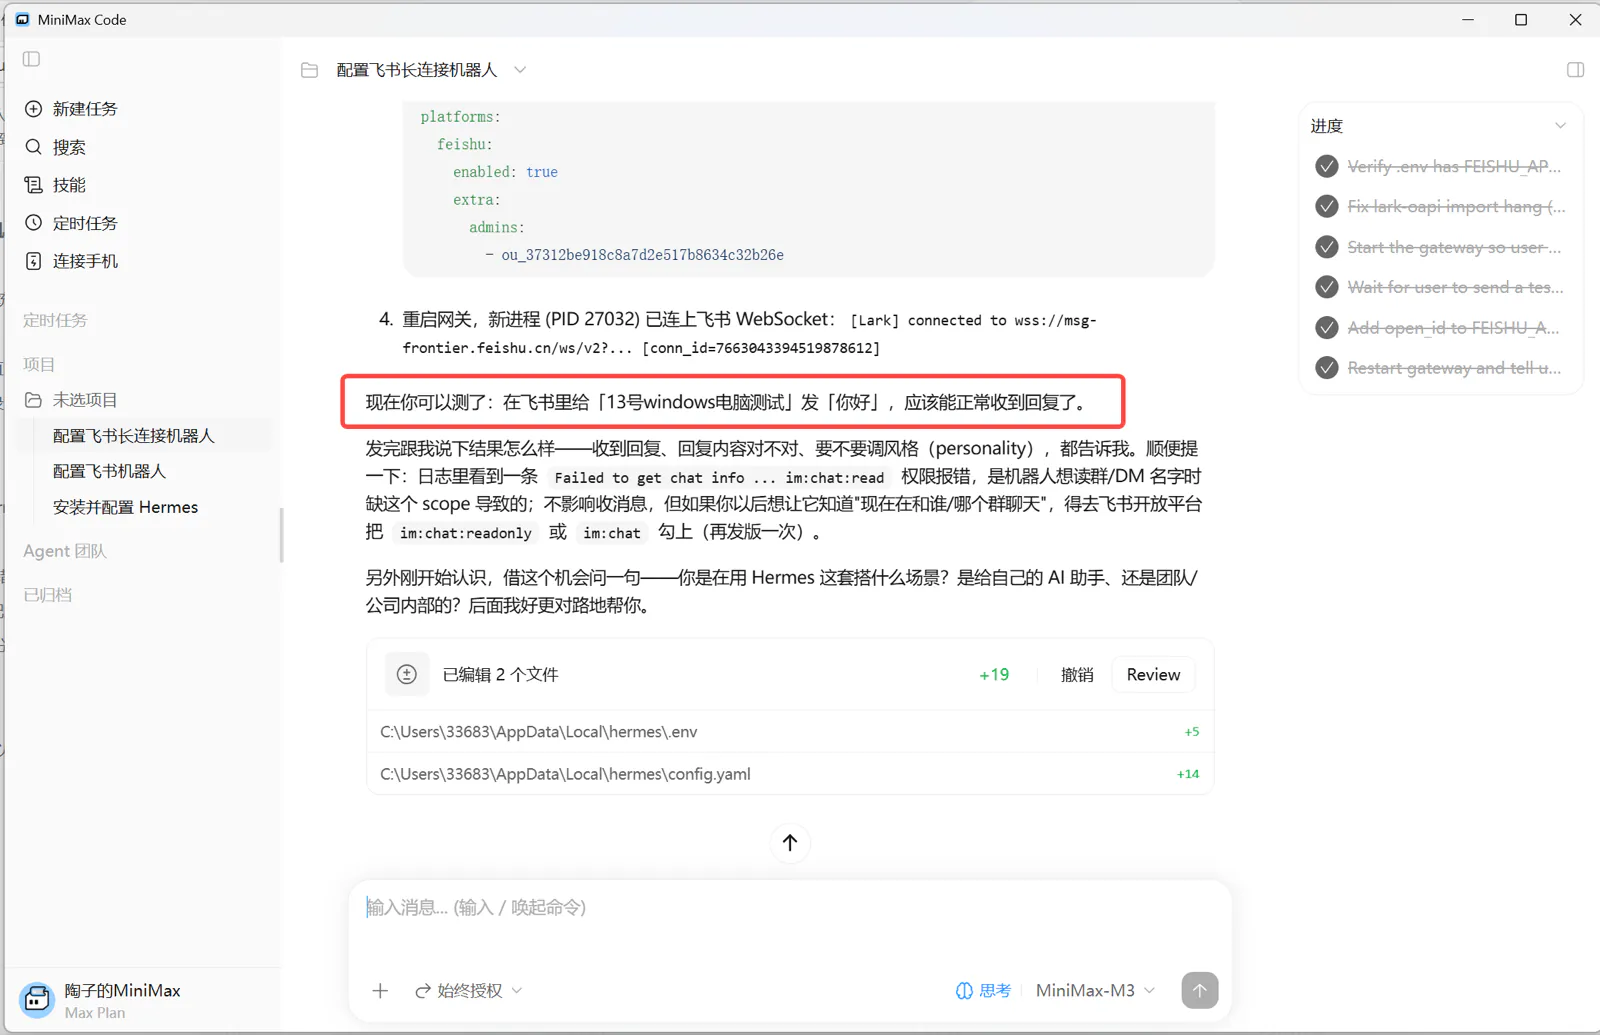Open the 始终授权 permission dropdown
The height and width of the screenshot is (1035, 1600).
click(469, 991)
